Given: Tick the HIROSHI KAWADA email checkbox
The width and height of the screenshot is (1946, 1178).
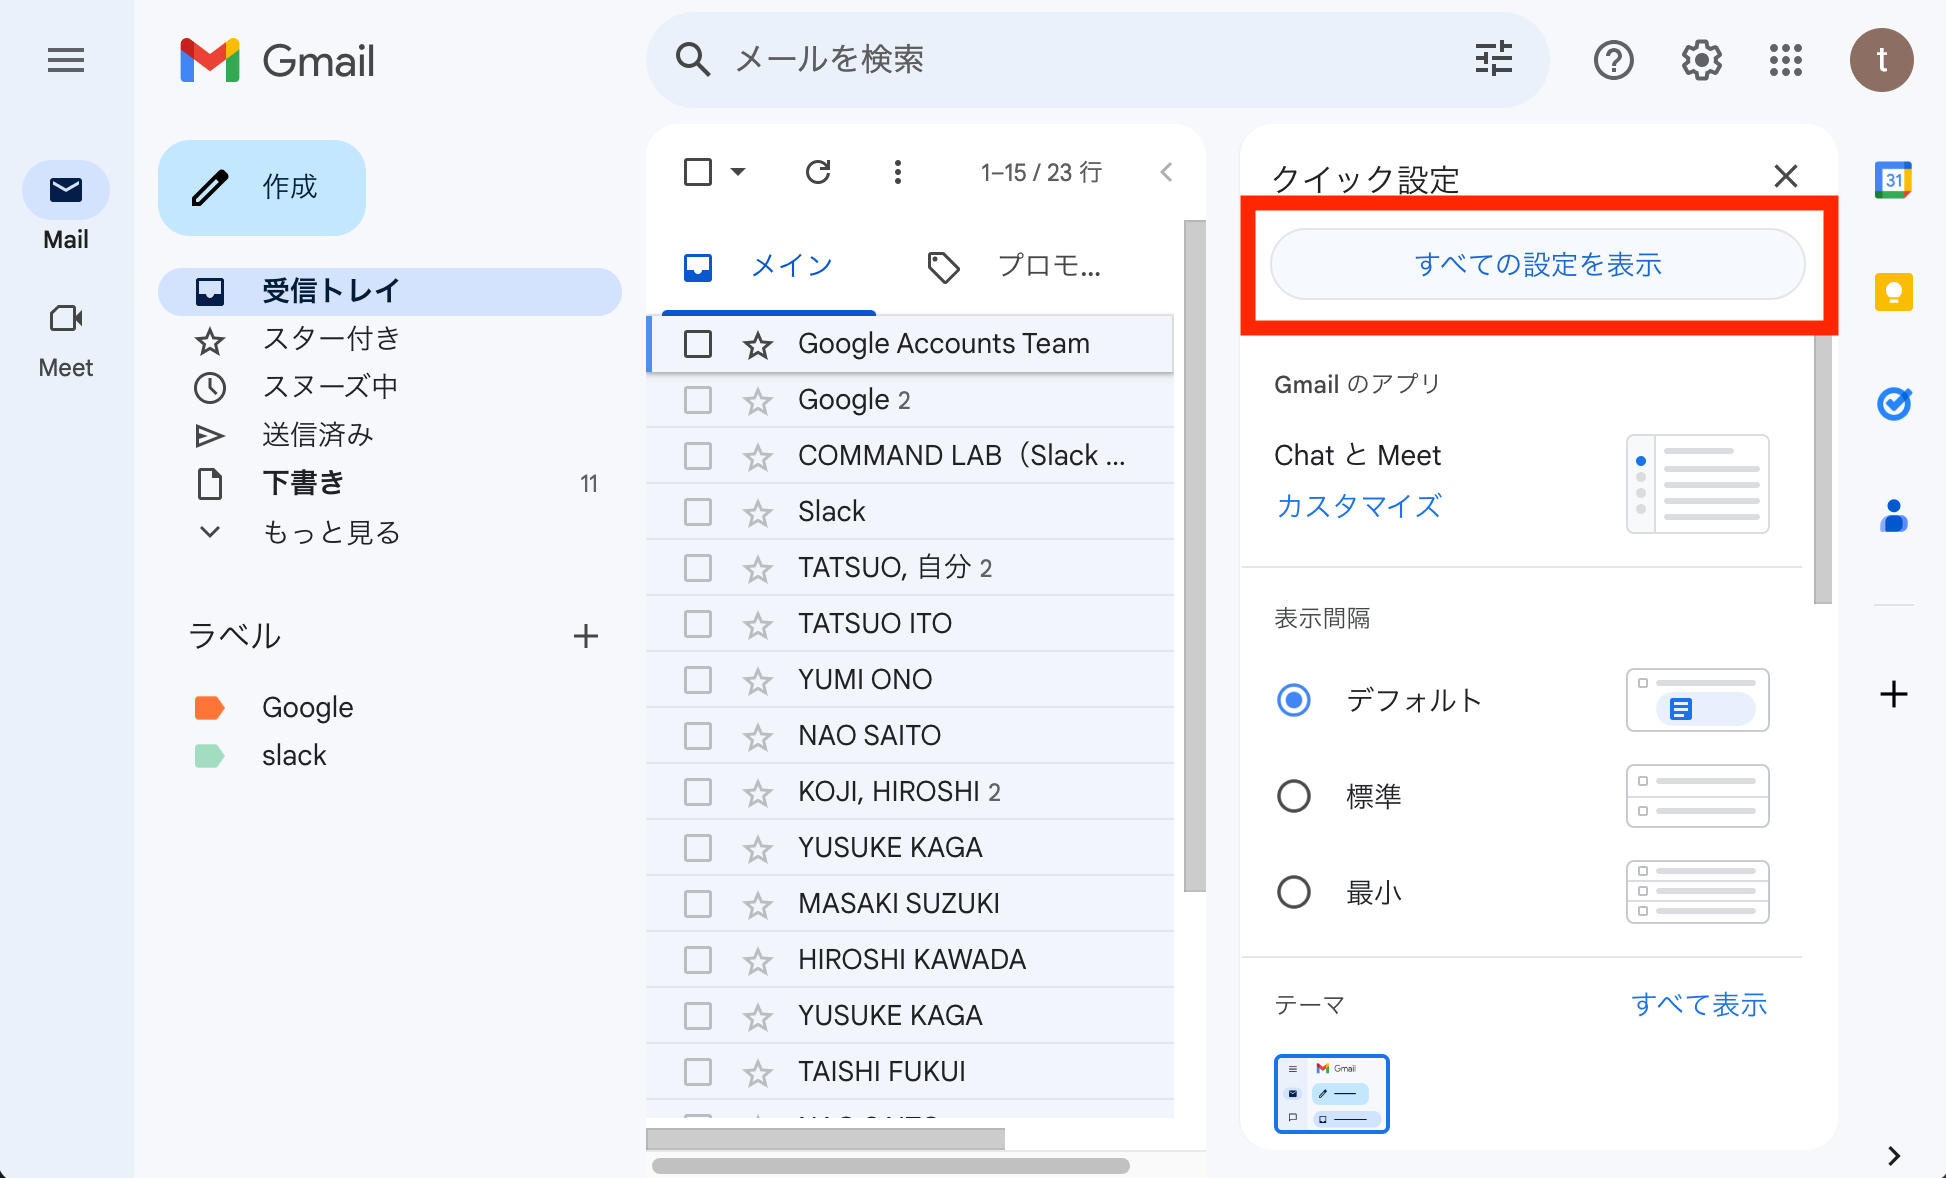Looking at the screenshot, I should tap(698, 960).
